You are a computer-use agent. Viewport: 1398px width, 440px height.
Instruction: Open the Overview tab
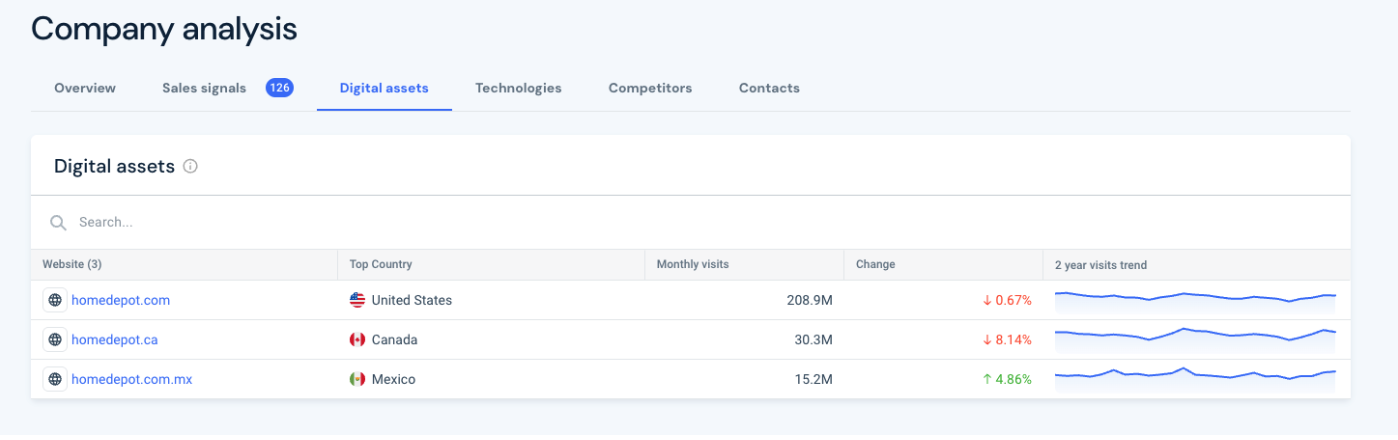point(85,88)
